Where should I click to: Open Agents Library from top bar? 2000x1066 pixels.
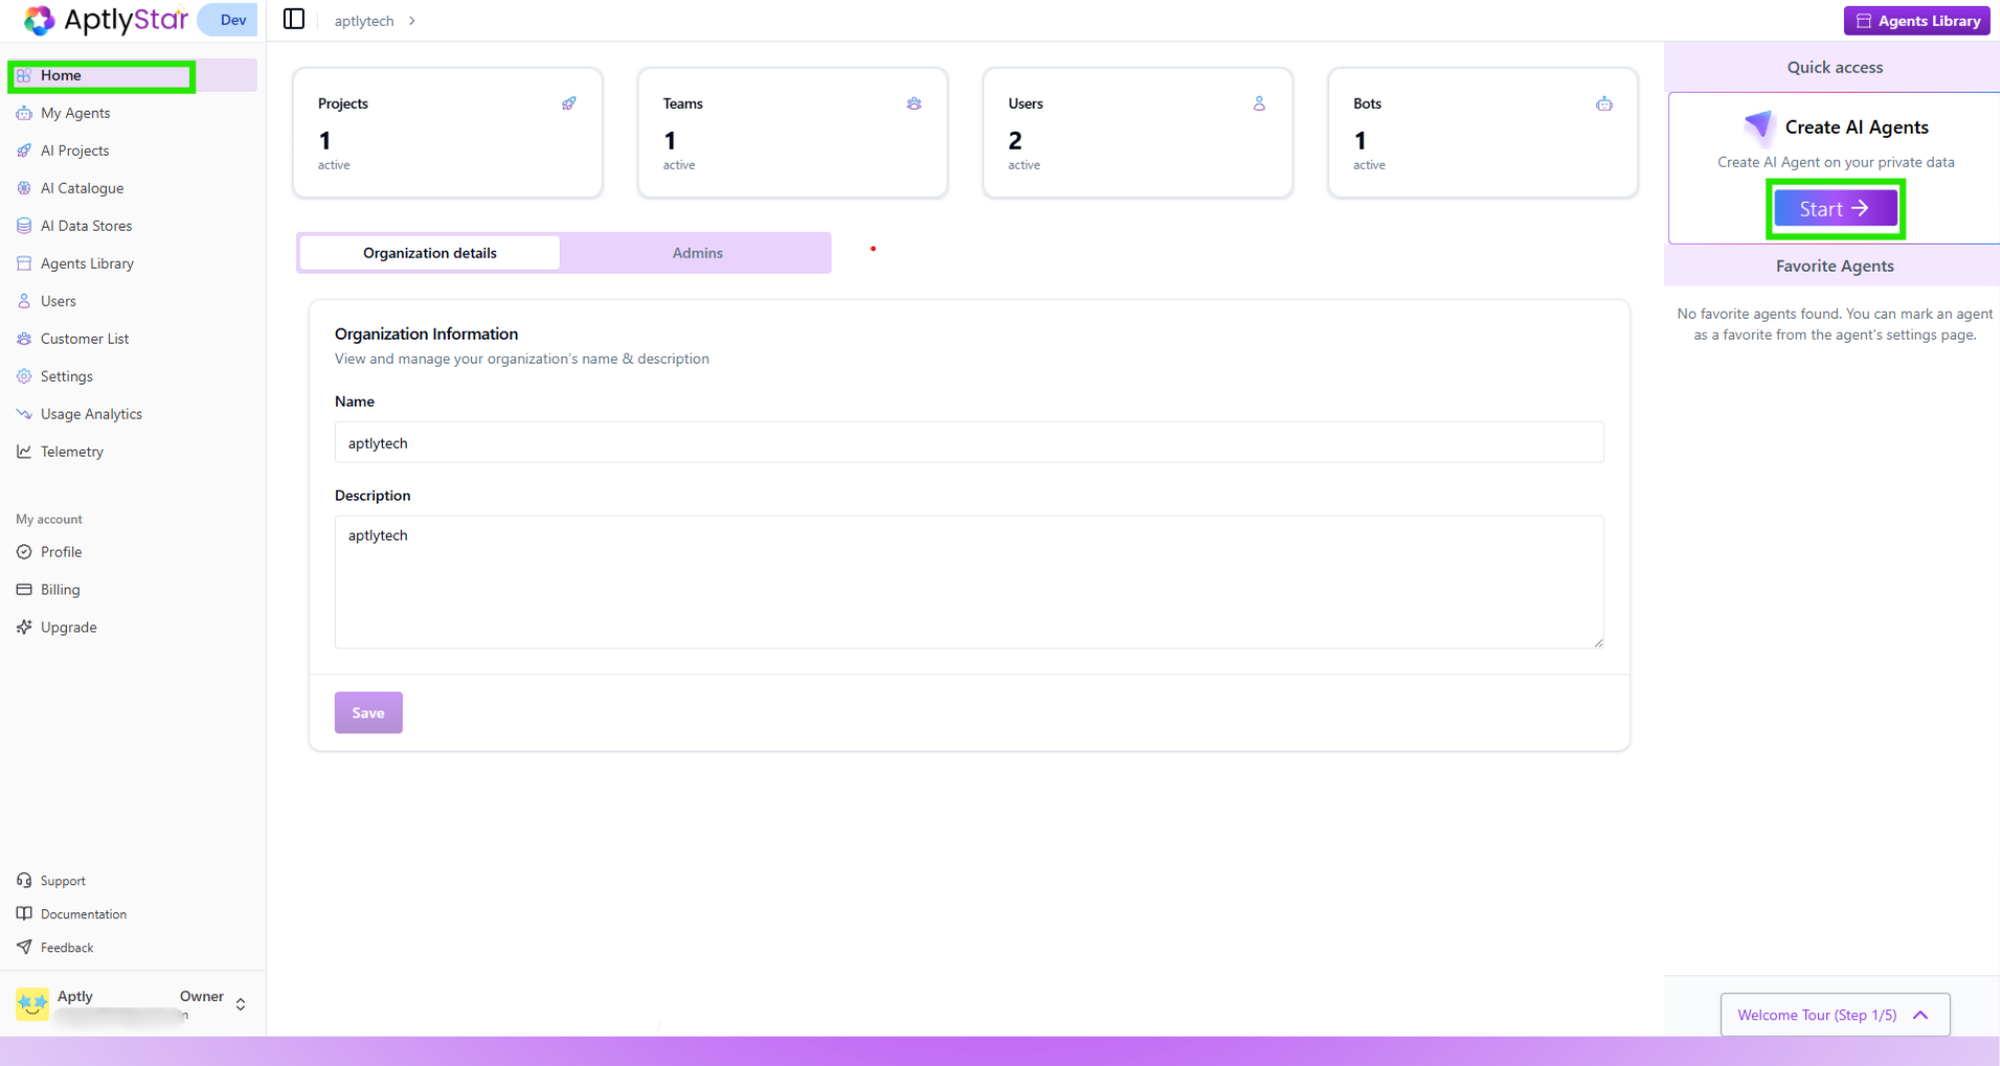click(1917, 20)
